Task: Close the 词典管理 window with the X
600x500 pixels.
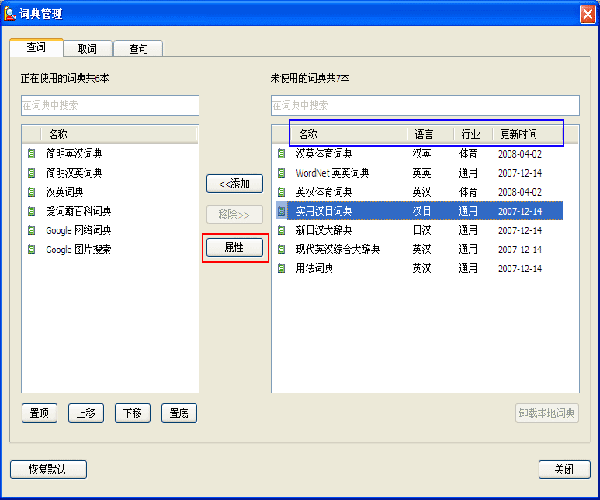Action: [587, 15]
